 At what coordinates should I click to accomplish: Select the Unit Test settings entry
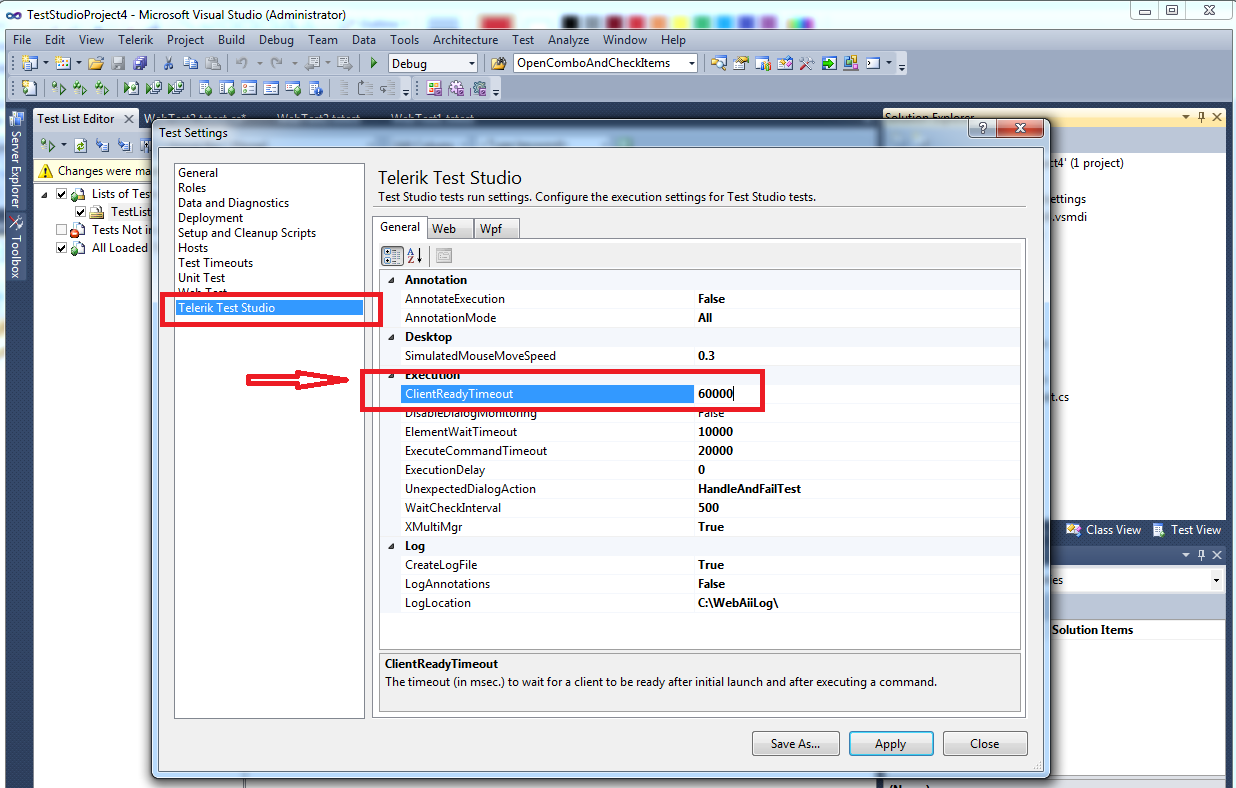click(x=201, y=278)
